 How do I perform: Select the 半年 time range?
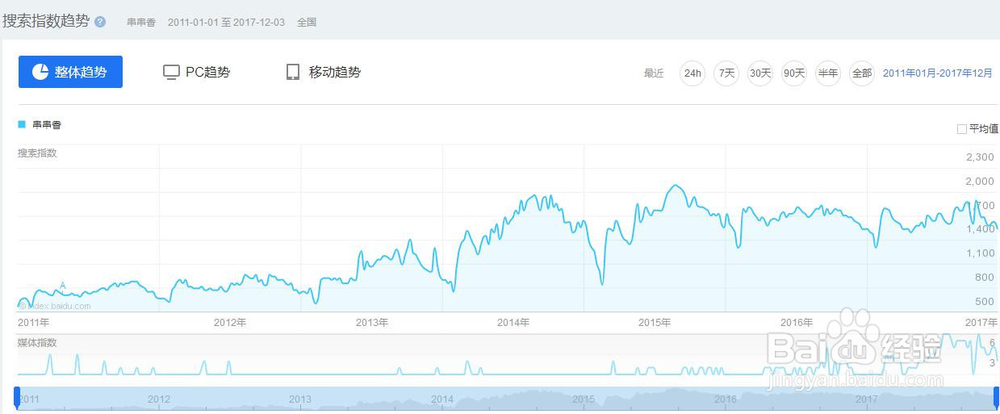tap(828, 73)
